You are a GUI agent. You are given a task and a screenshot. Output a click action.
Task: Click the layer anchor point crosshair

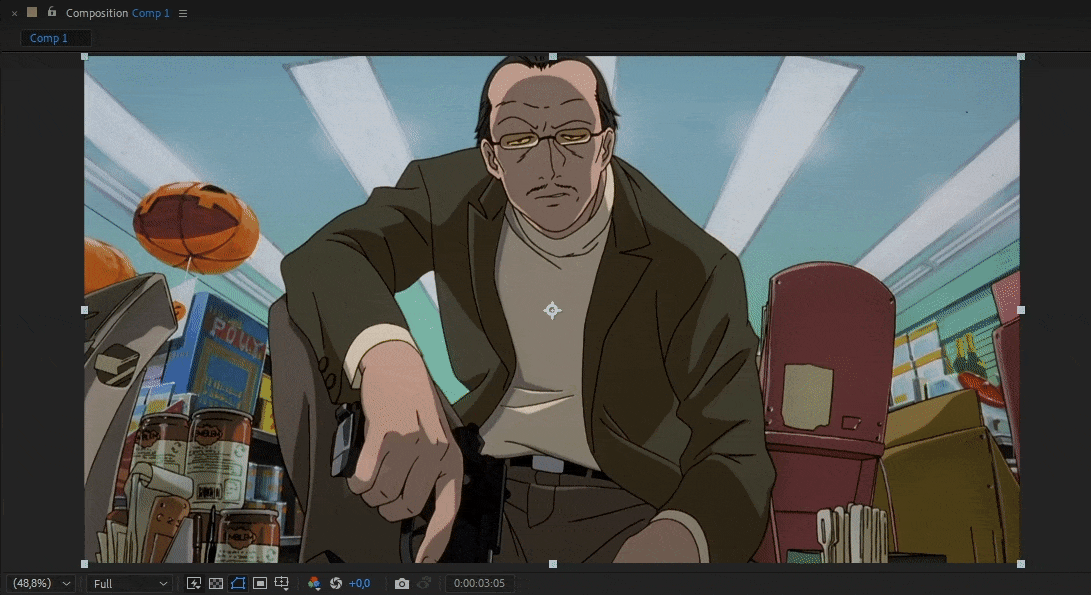click(x=552, y=310)
